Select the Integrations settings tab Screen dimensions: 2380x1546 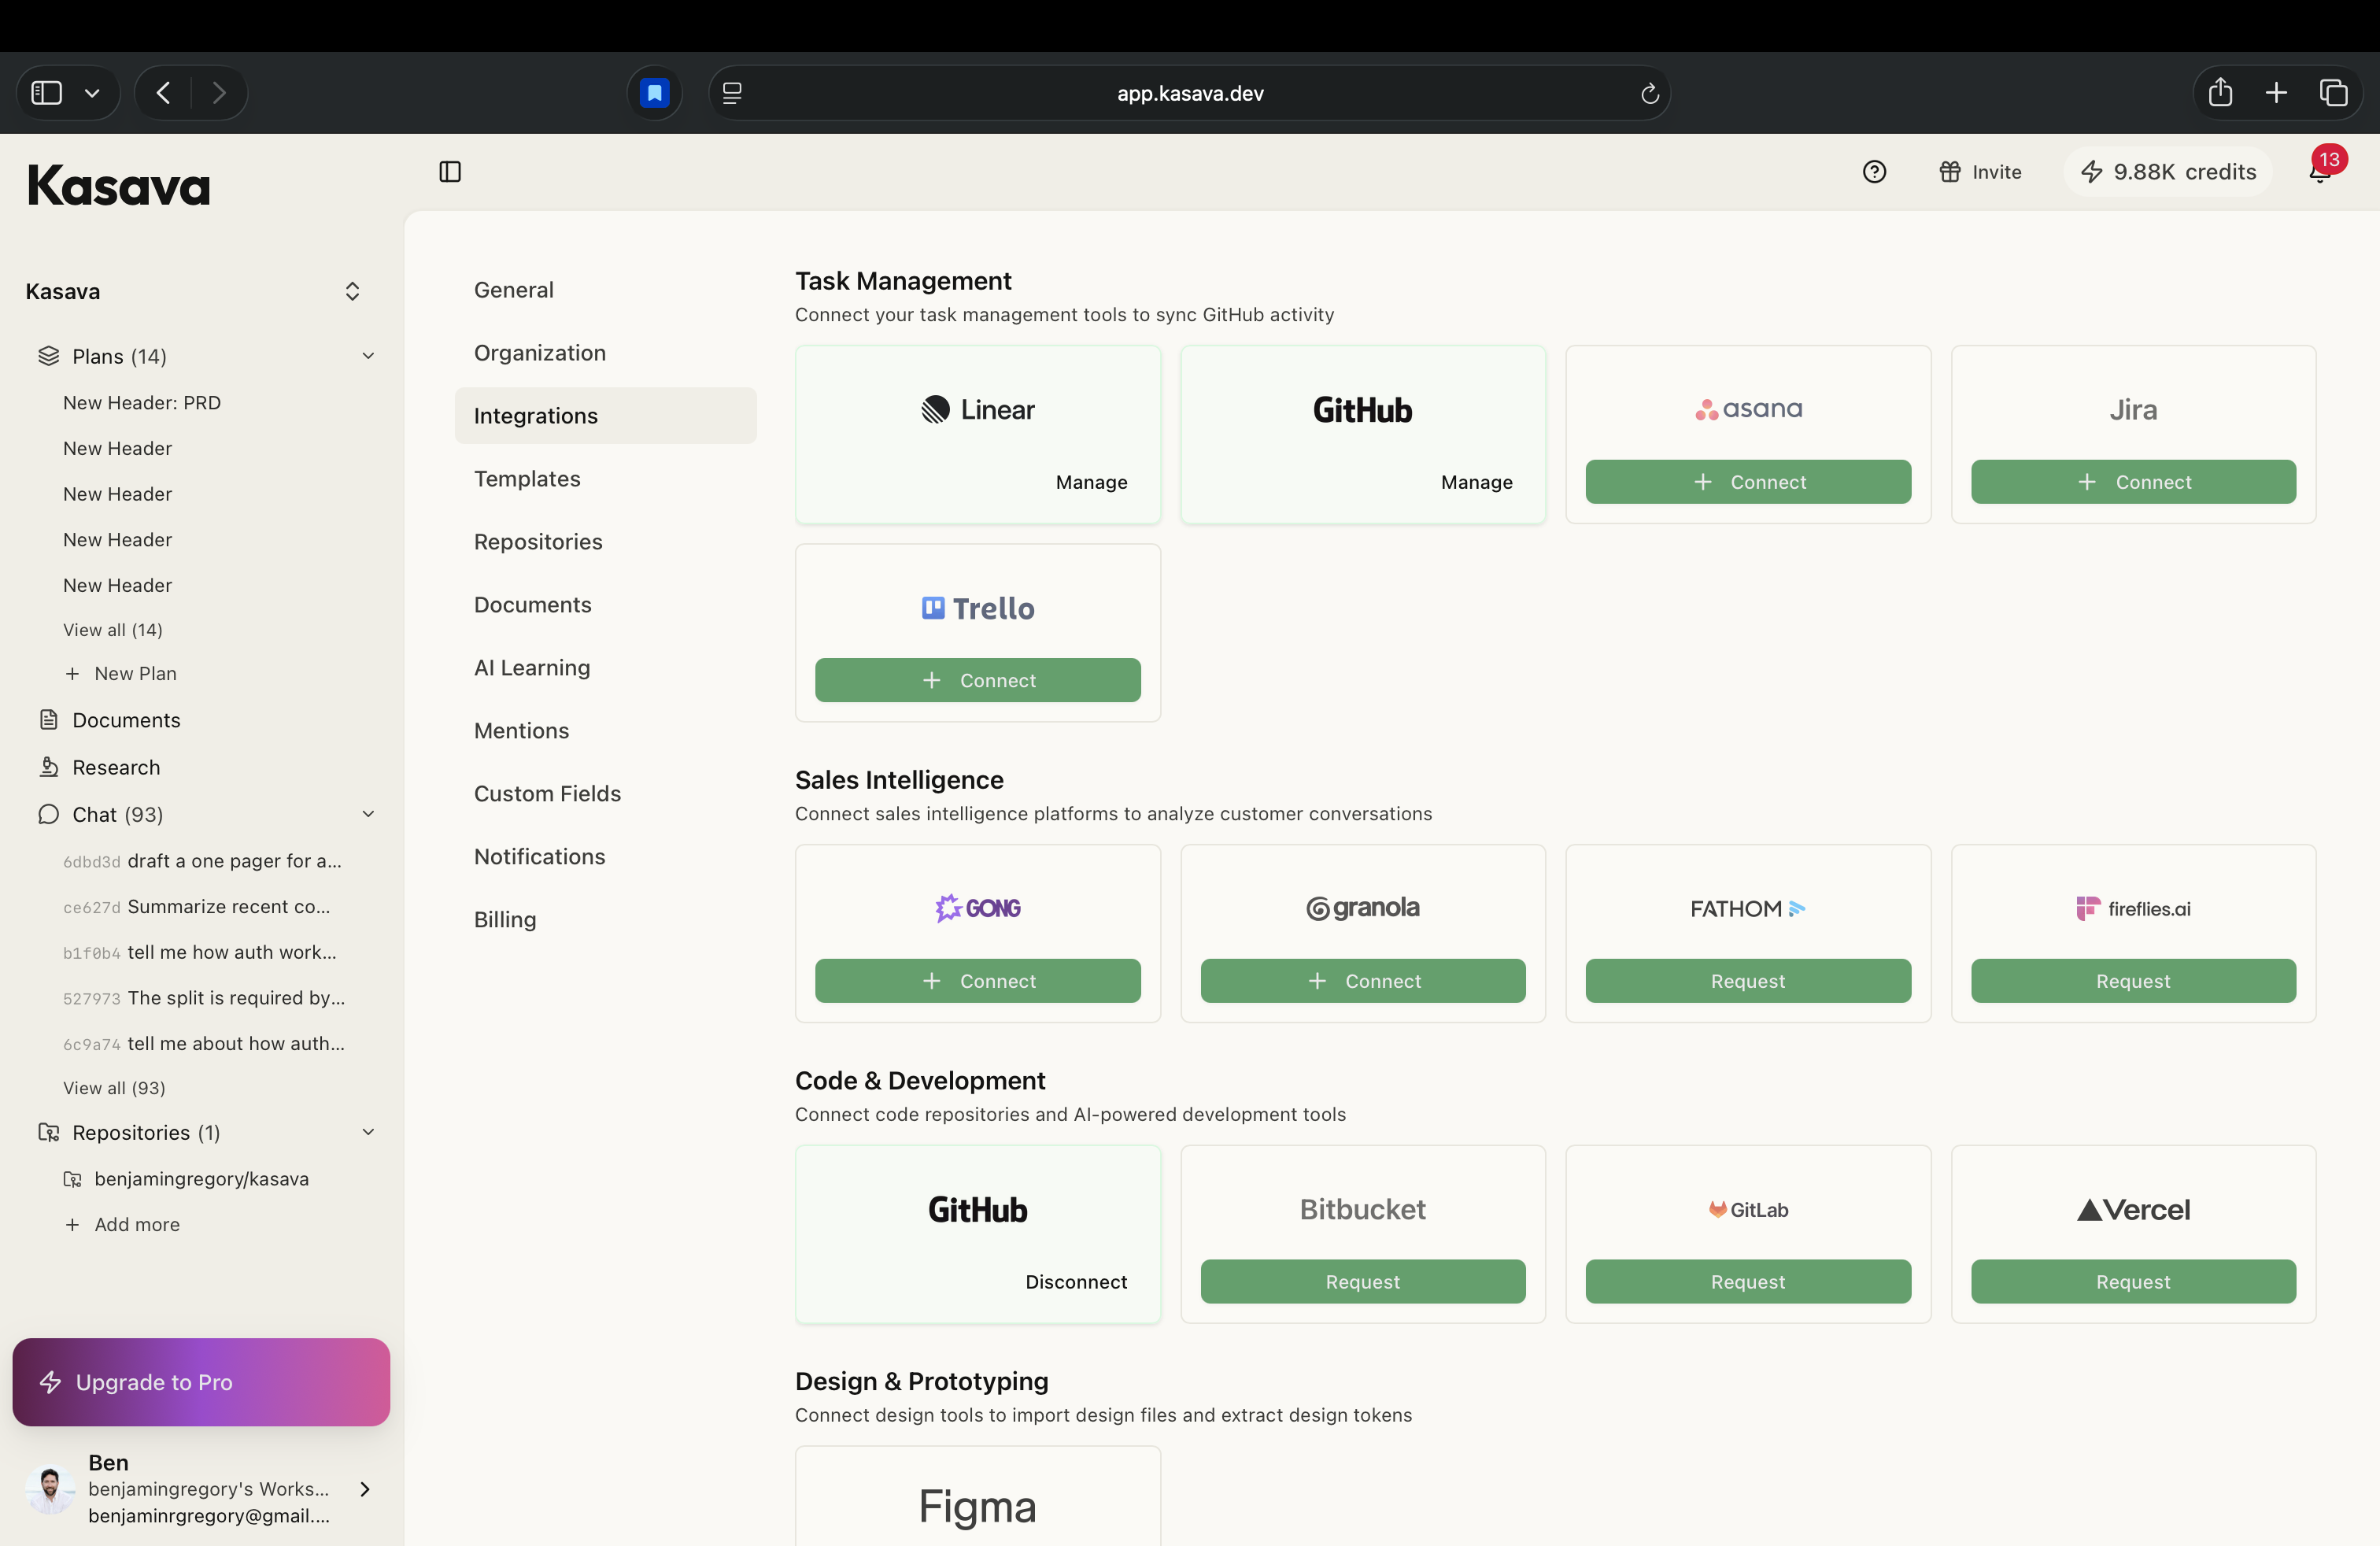[606, 416]
